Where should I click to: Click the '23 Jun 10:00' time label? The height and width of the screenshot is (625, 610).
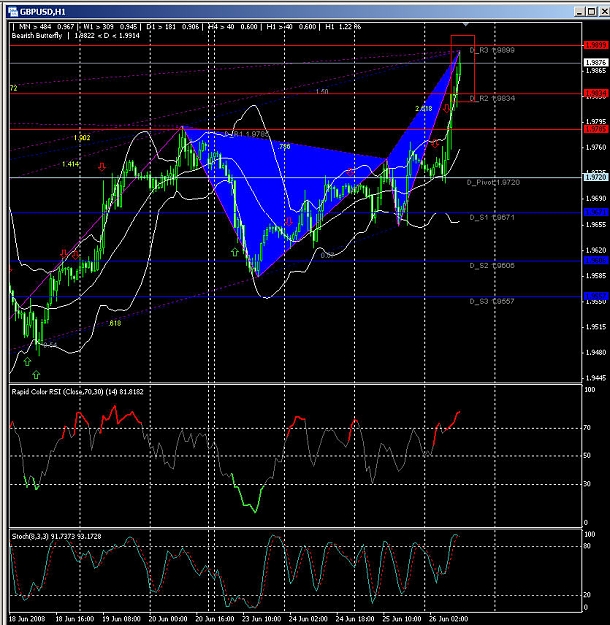[262, 619]
